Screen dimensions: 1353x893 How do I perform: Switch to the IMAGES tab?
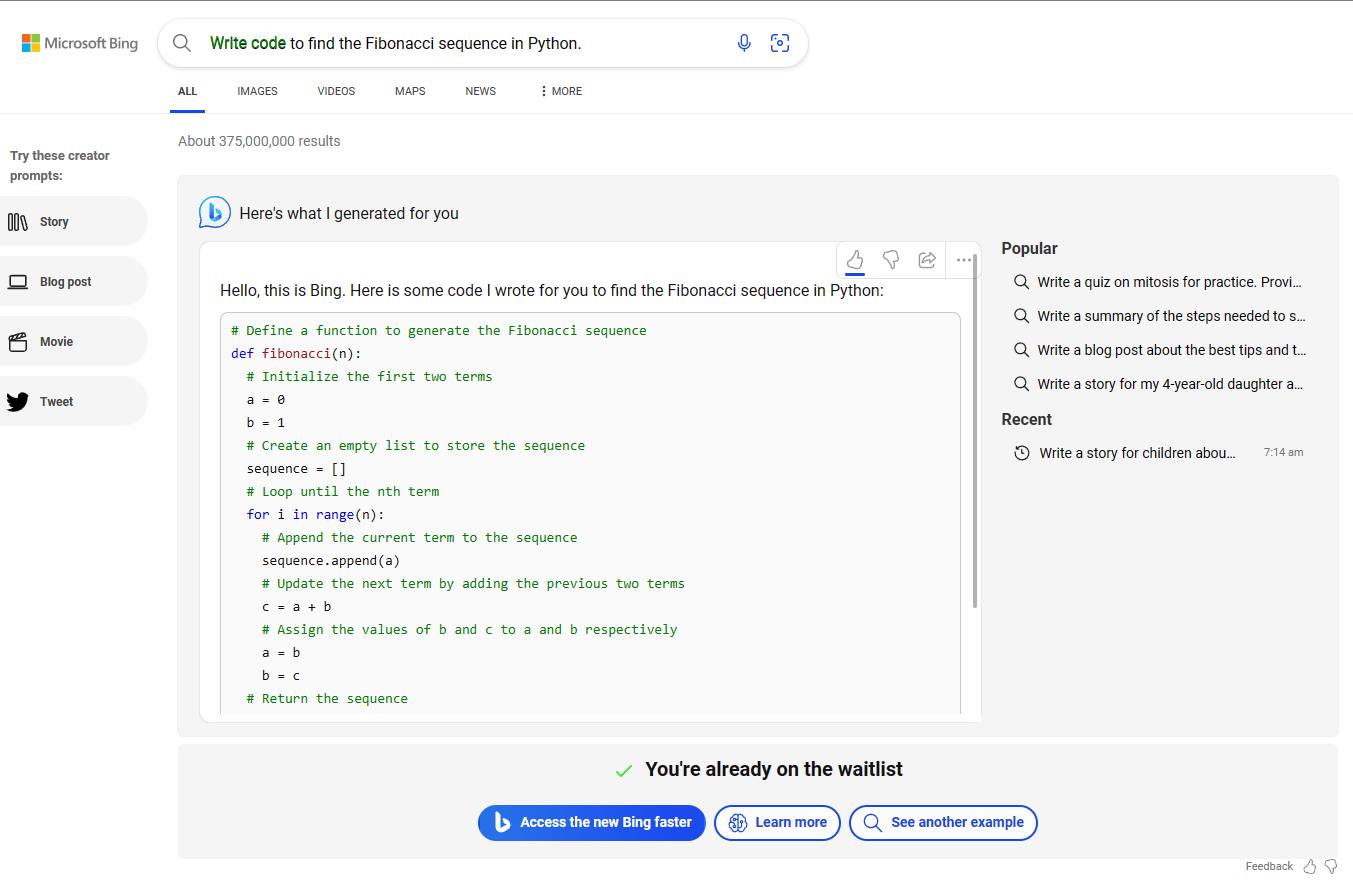[257, 91]
